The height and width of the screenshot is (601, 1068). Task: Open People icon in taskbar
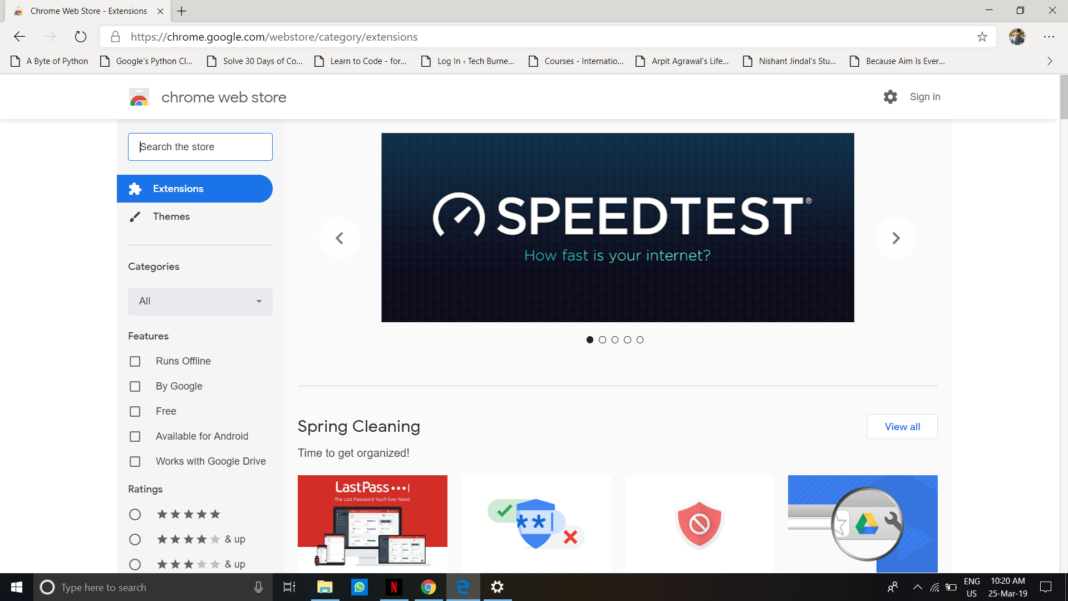point(892,587)
